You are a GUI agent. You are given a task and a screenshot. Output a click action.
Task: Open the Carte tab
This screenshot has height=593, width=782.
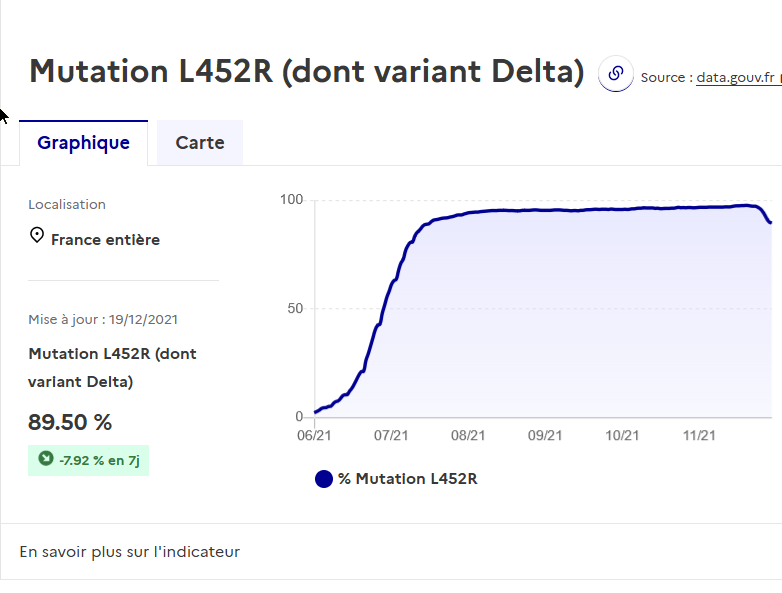200,143
